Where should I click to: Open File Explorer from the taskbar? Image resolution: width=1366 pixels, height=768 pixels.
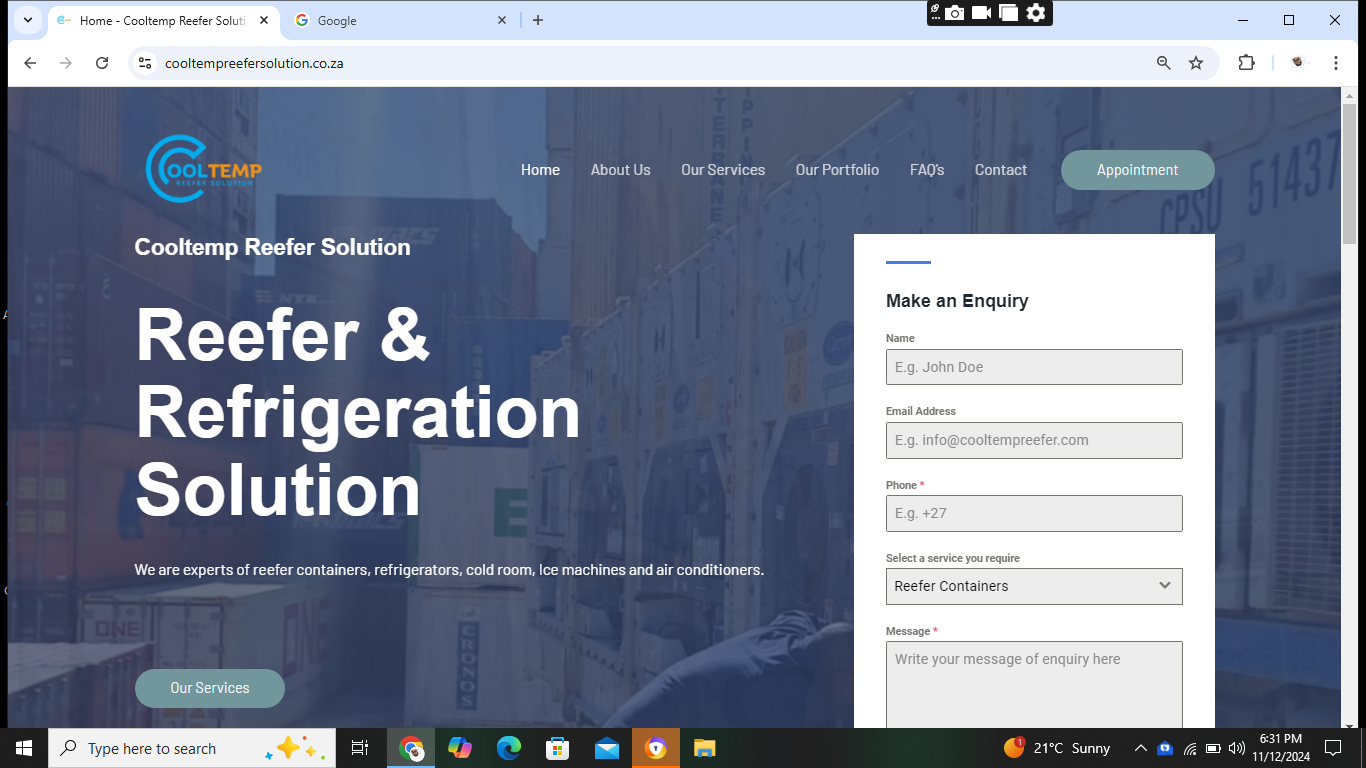coord(704,748)
